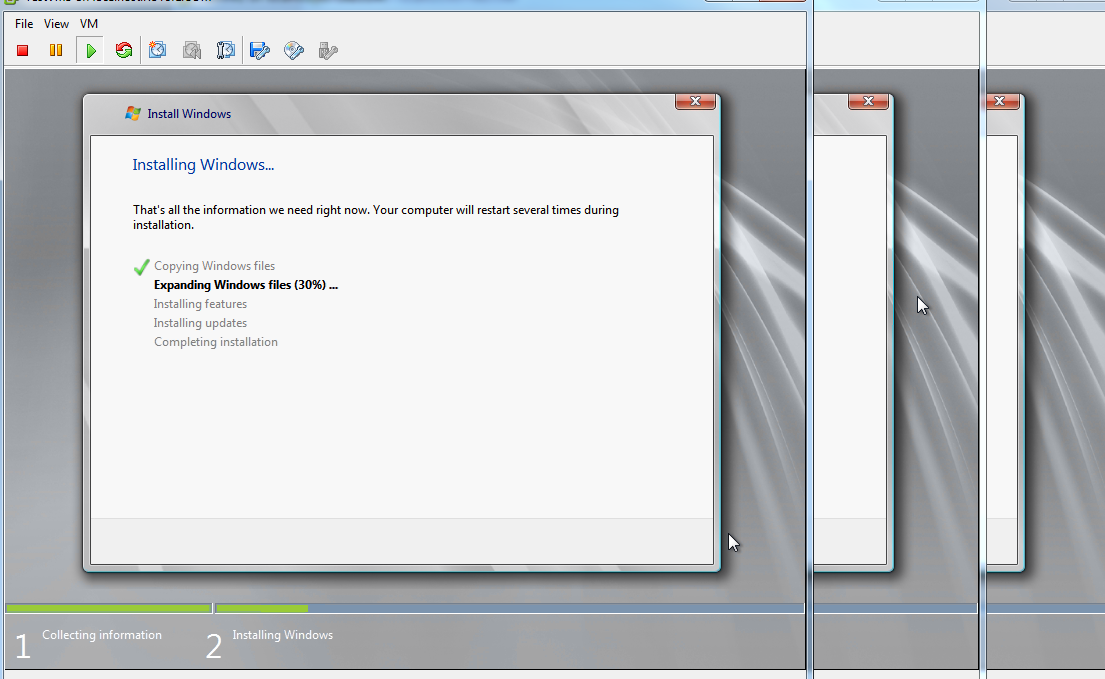Viewport: 1105px width, 679px height.
Task: Click the USB device connection icon
Action: click(328, 50)
